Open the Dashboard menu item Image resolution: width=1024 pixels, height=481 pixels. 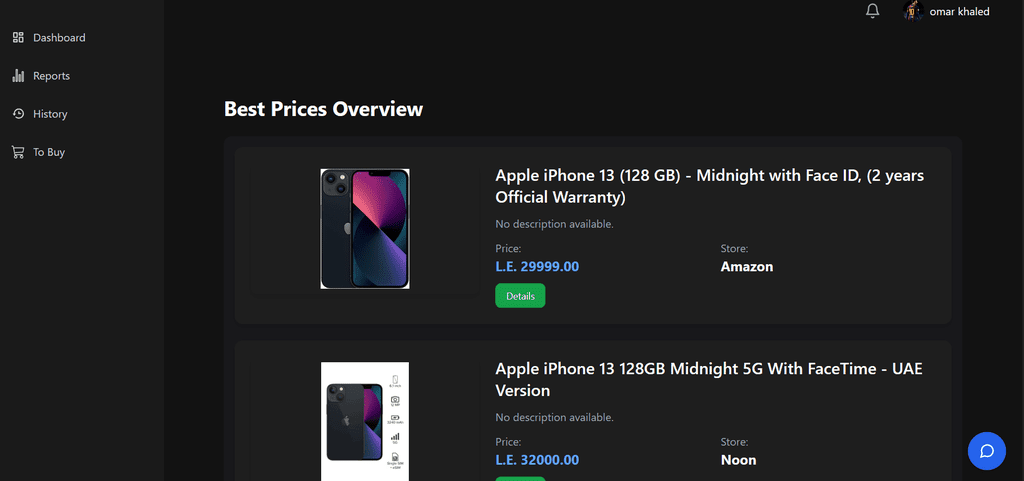tap(59, 38)
